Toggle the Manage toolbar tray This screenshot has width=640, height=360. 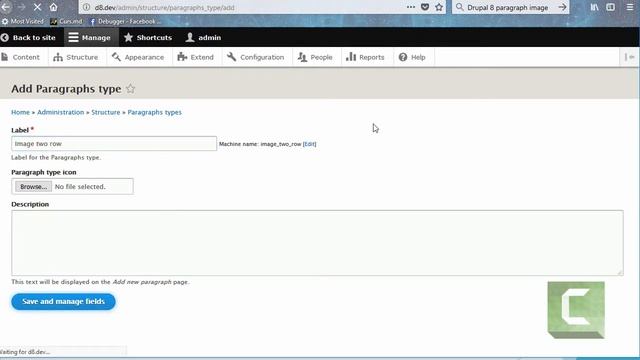[91, 38]
